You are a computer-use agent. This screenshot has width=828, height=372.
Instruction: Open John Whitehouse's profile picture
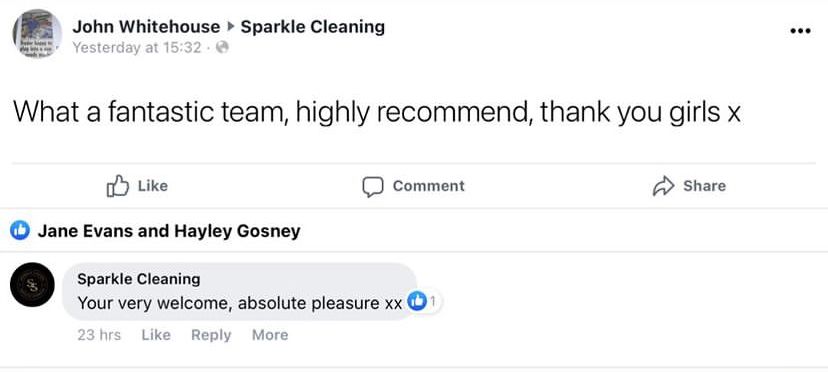pyautogui.click(x=37, y=34)
